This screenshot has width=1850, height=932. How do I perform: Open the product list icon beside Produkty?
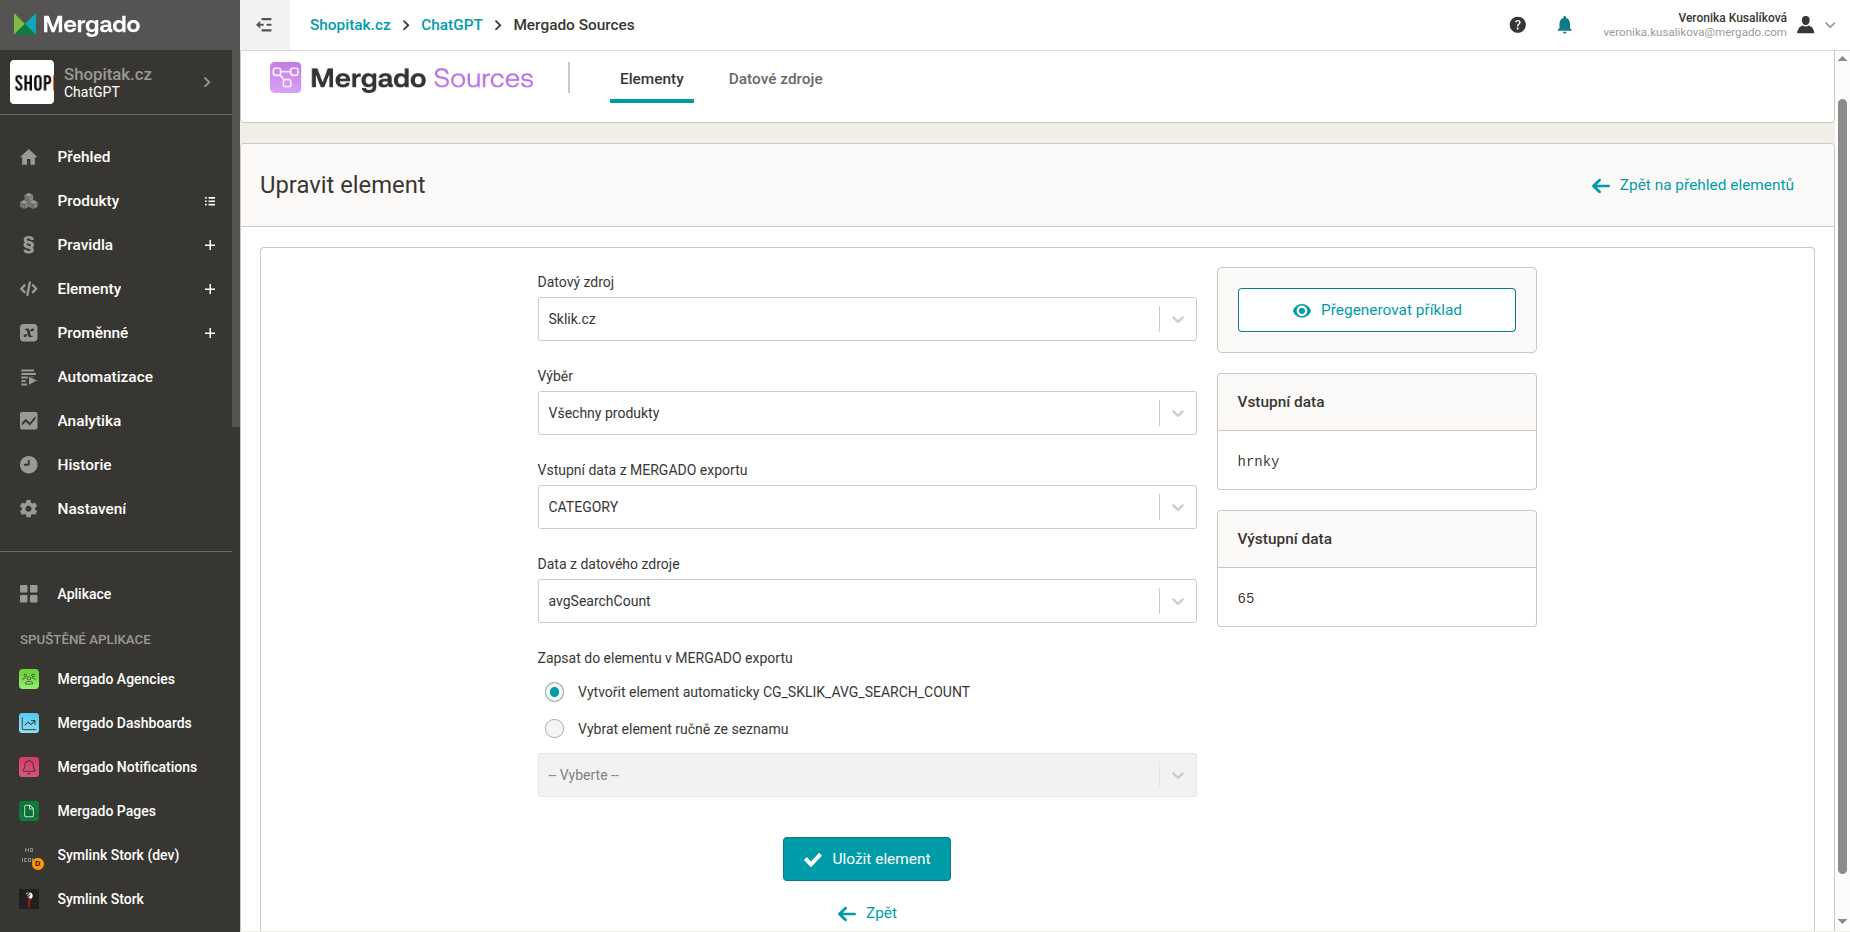[x=210, y=201]
